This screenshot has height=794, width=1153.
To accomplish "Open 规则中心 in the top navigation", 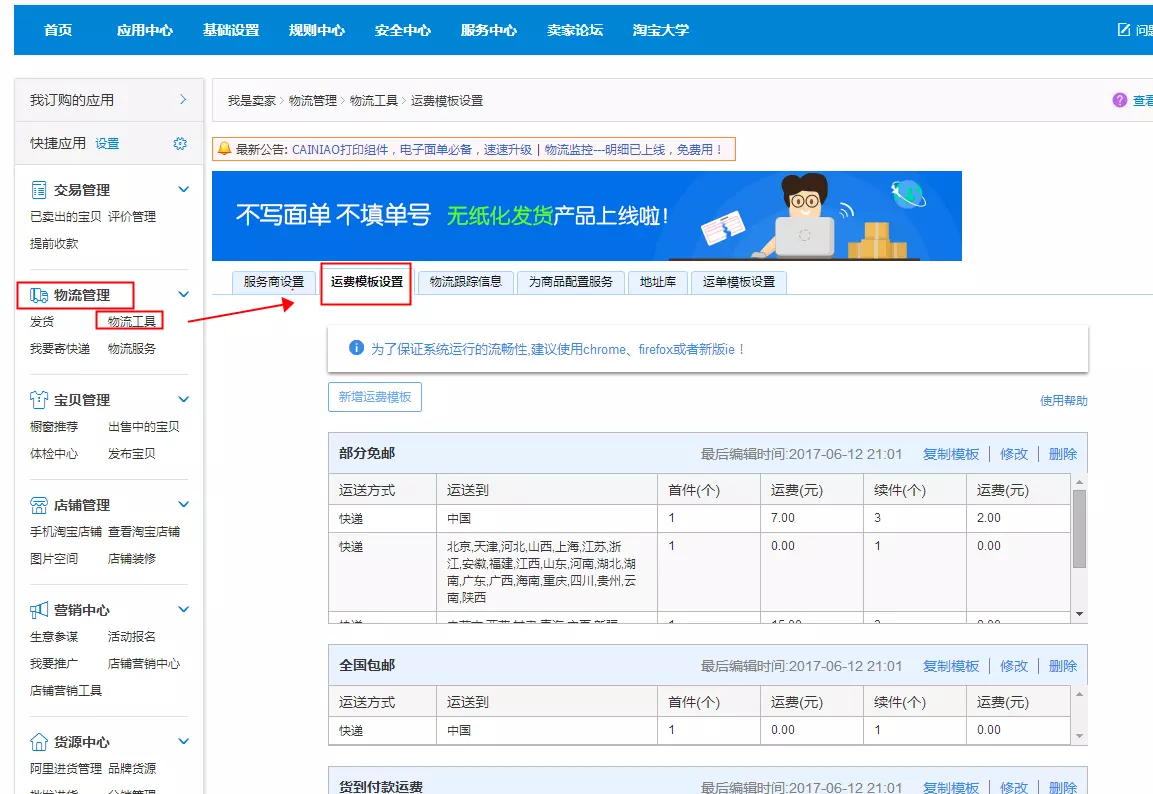I will coord(317,30).
